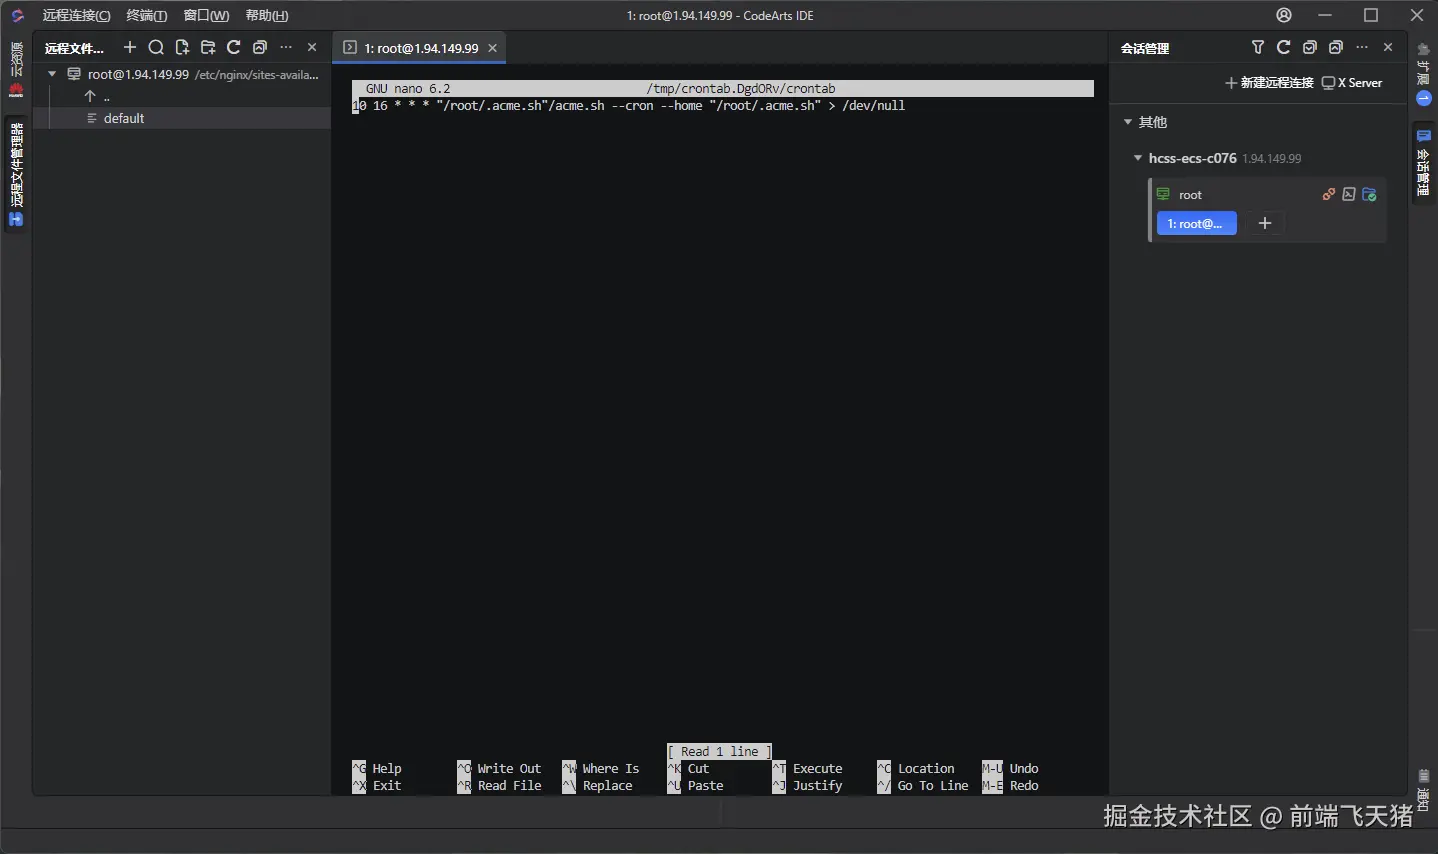This screenshot has width=1438, height=854.
Task: Click the Go To Line nano shortcut
Action: [x=923, y=785]
